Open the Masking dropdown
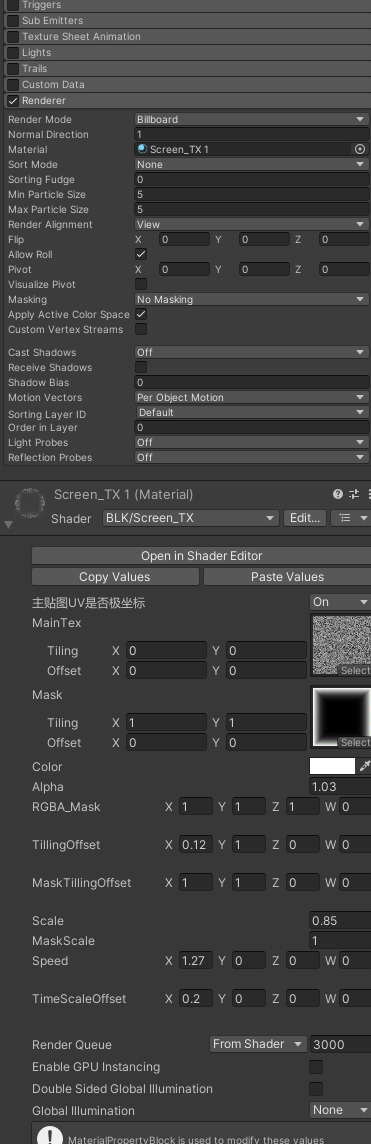 pos(251,299)
